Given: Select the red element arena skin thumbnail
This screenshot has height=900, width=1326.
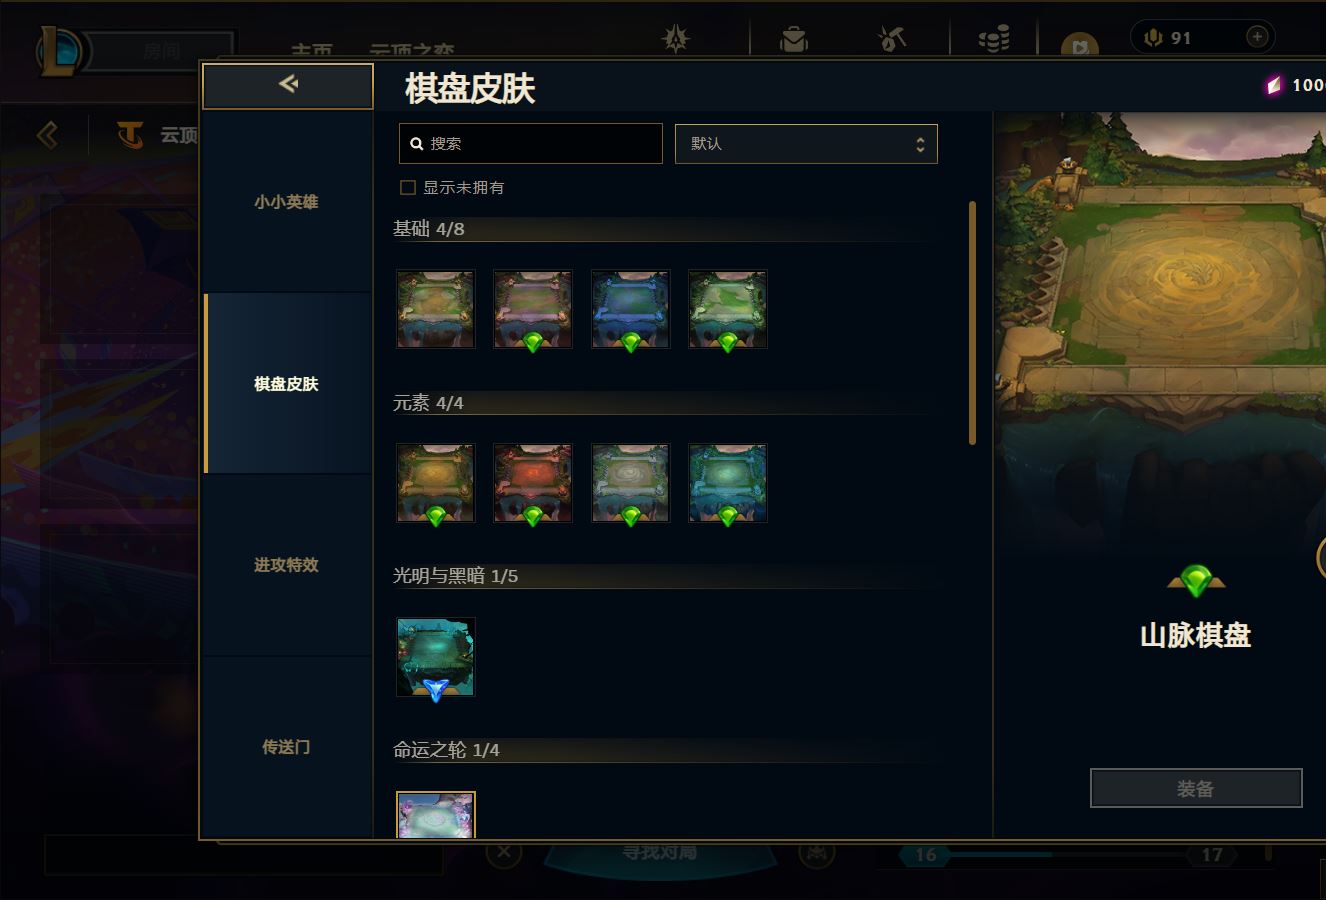Looking at the screenshot, I should tap(533, 483).
